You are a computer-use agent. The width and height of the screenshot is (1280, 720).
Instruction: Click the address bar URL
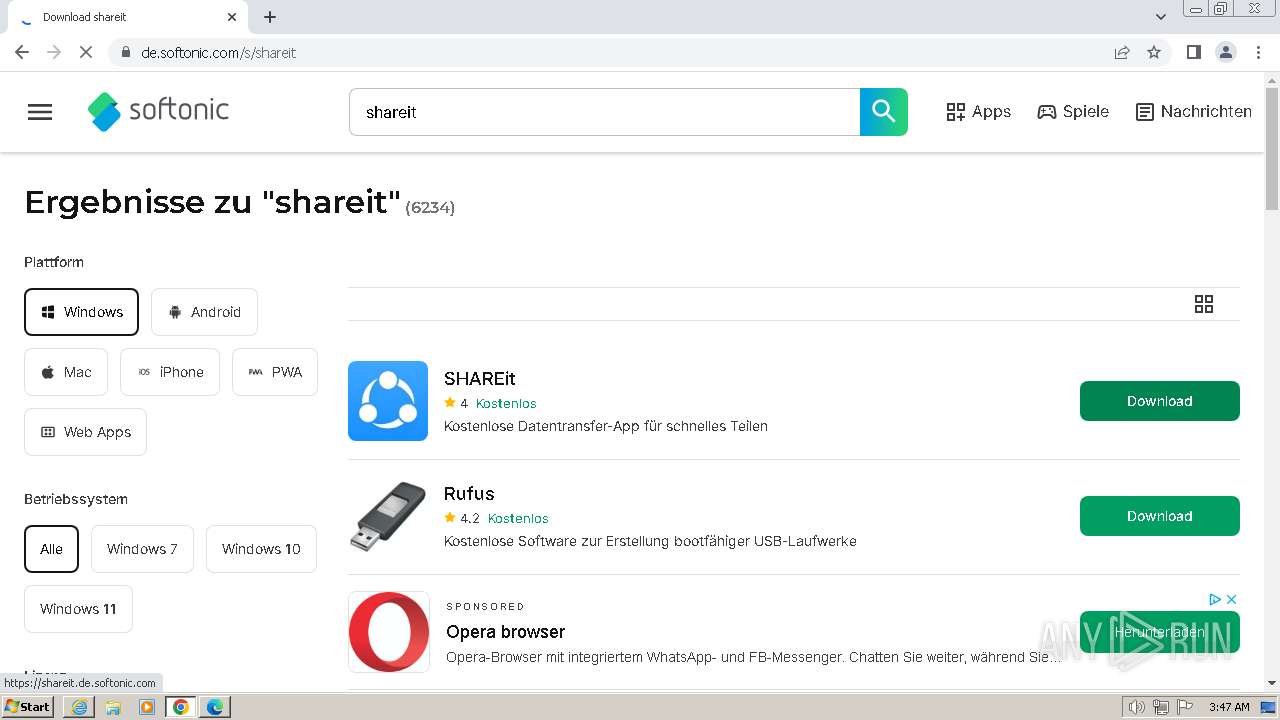[219, 53]
